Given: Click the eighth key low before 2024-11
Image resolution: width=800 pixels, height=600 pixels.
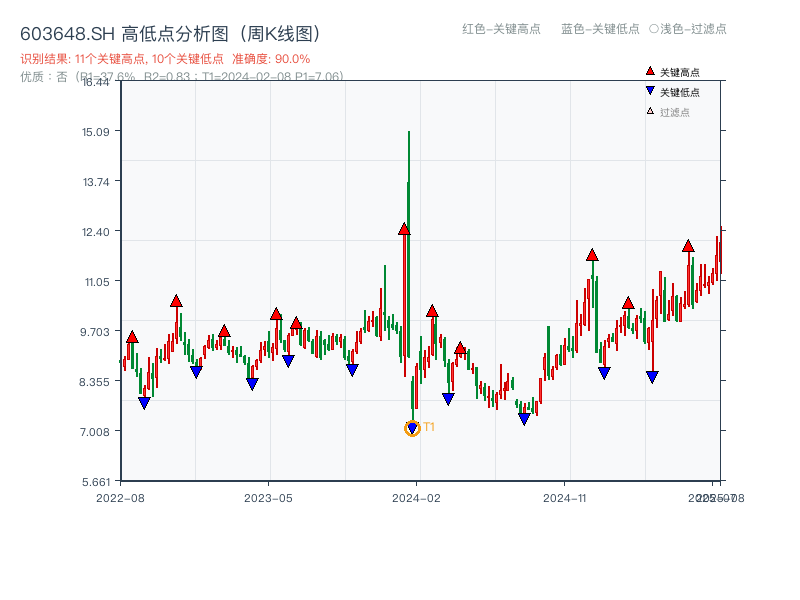Looking at the screenshot, I should [x=524, y=419].
